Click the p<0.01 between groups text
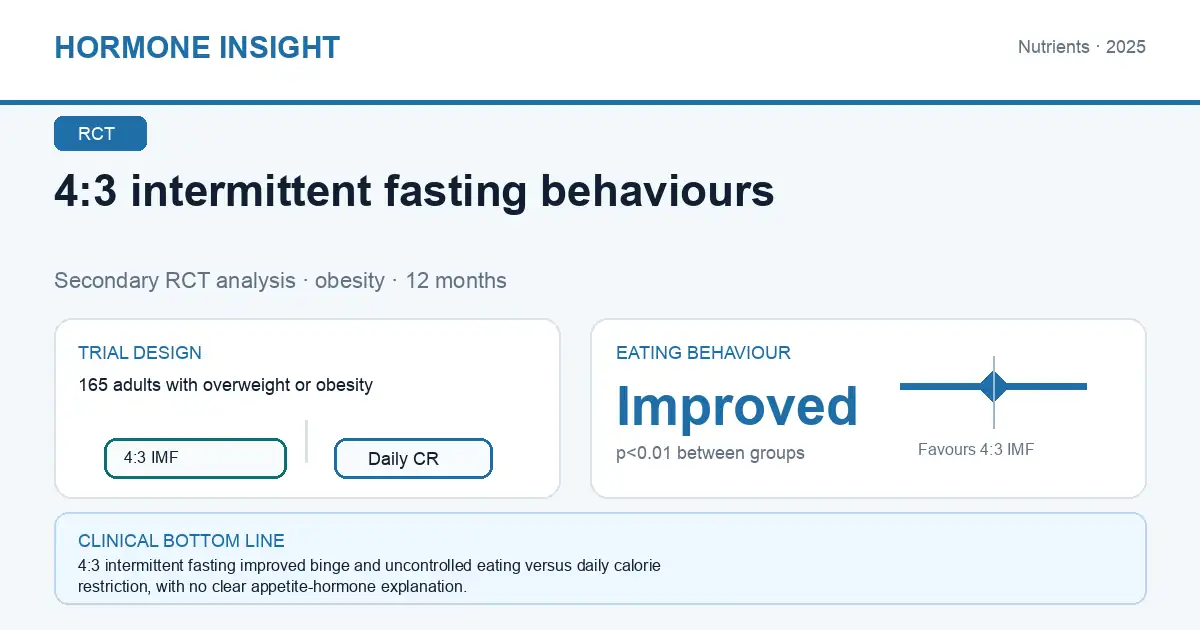The image size is (1200, 630). click(x=710, y=453)
